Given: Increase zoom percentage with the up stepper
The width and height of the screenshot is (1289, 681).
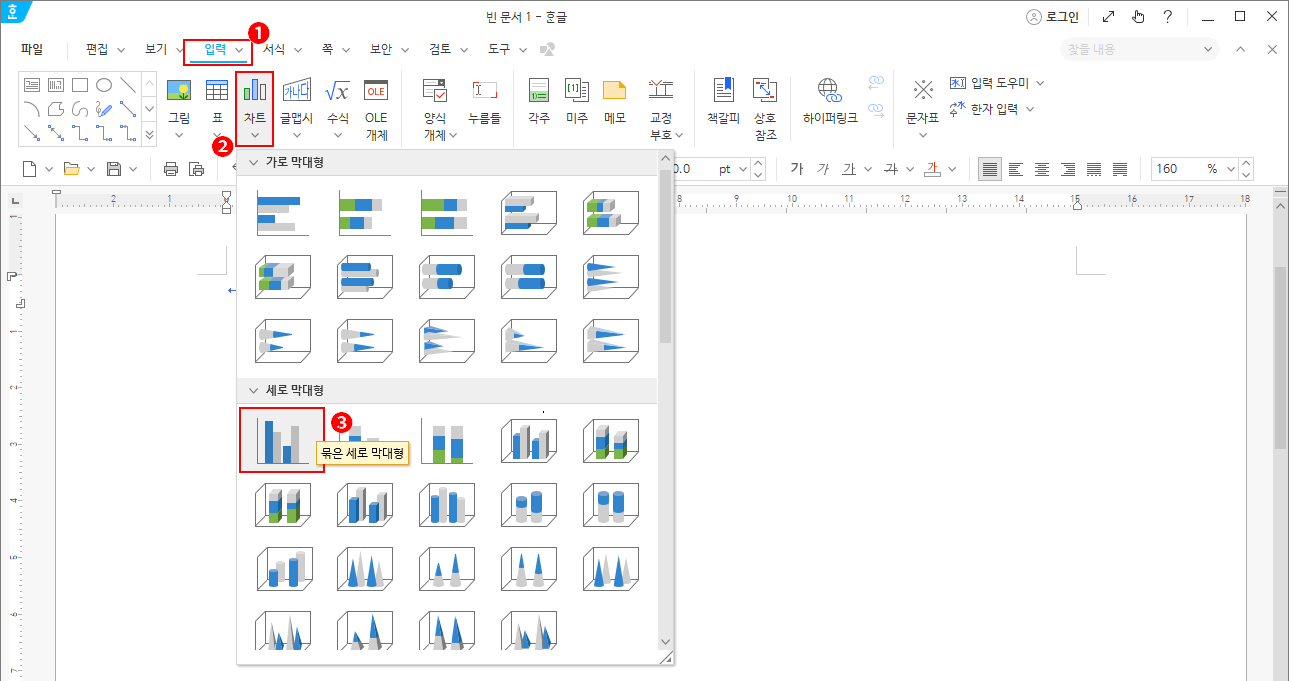Looking at the screenshot, I should 1244,163.
